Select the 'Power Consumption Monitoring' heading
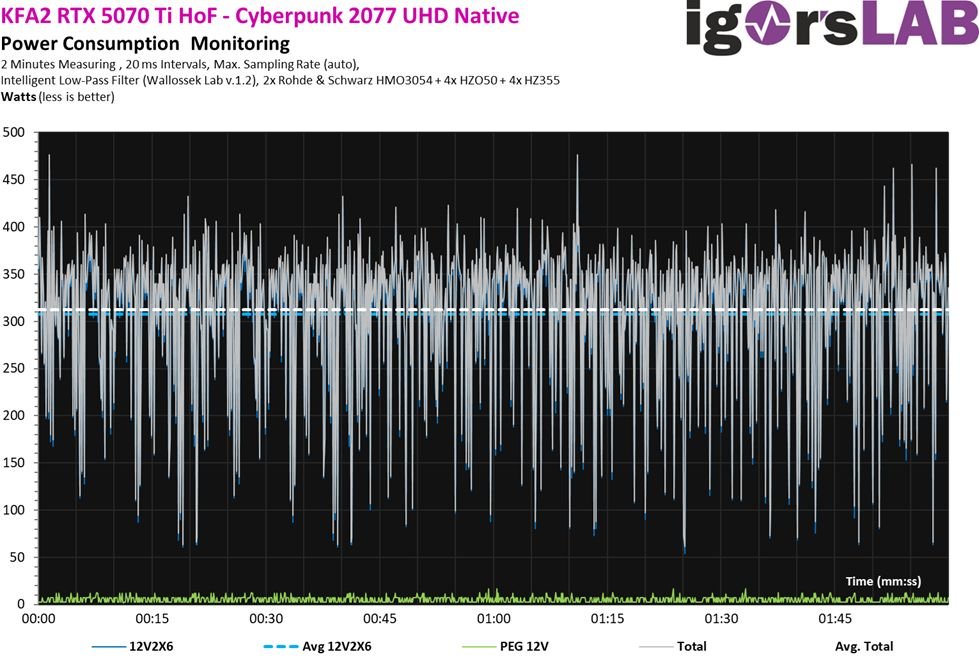979x659 pixels. [145, 44]
